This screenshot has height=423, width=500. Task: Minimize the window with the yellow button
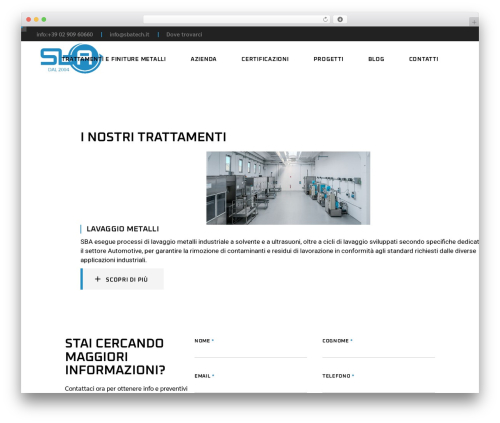click(x=36, y=20)
